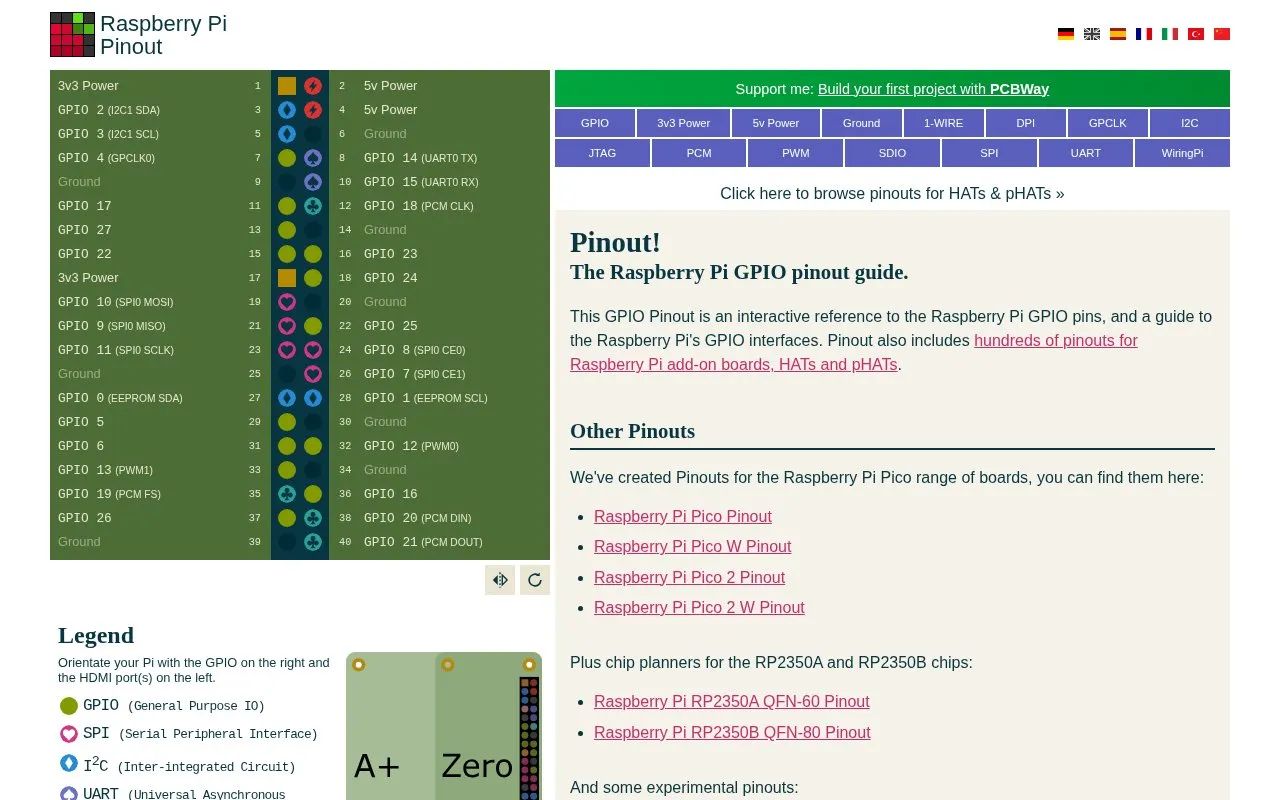Click the pin 19 SPI0 MOSI heart icon
This screenshot has height=800, width=1280.
click(x=287, y=302)
